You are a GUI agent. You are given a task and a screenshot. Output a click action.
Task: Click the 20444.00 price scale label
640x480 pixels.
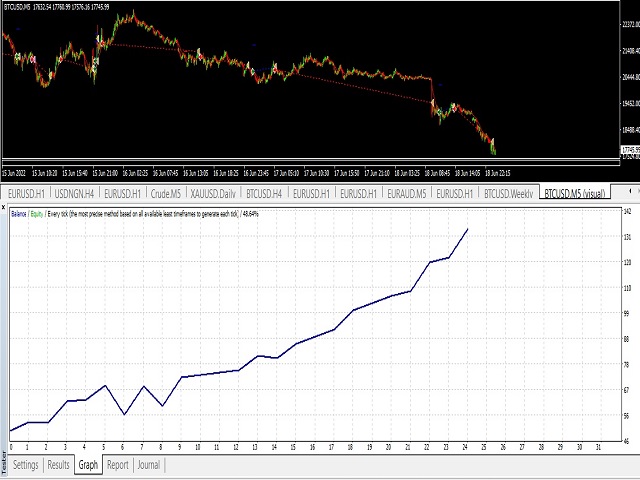[x=631, y=77]
